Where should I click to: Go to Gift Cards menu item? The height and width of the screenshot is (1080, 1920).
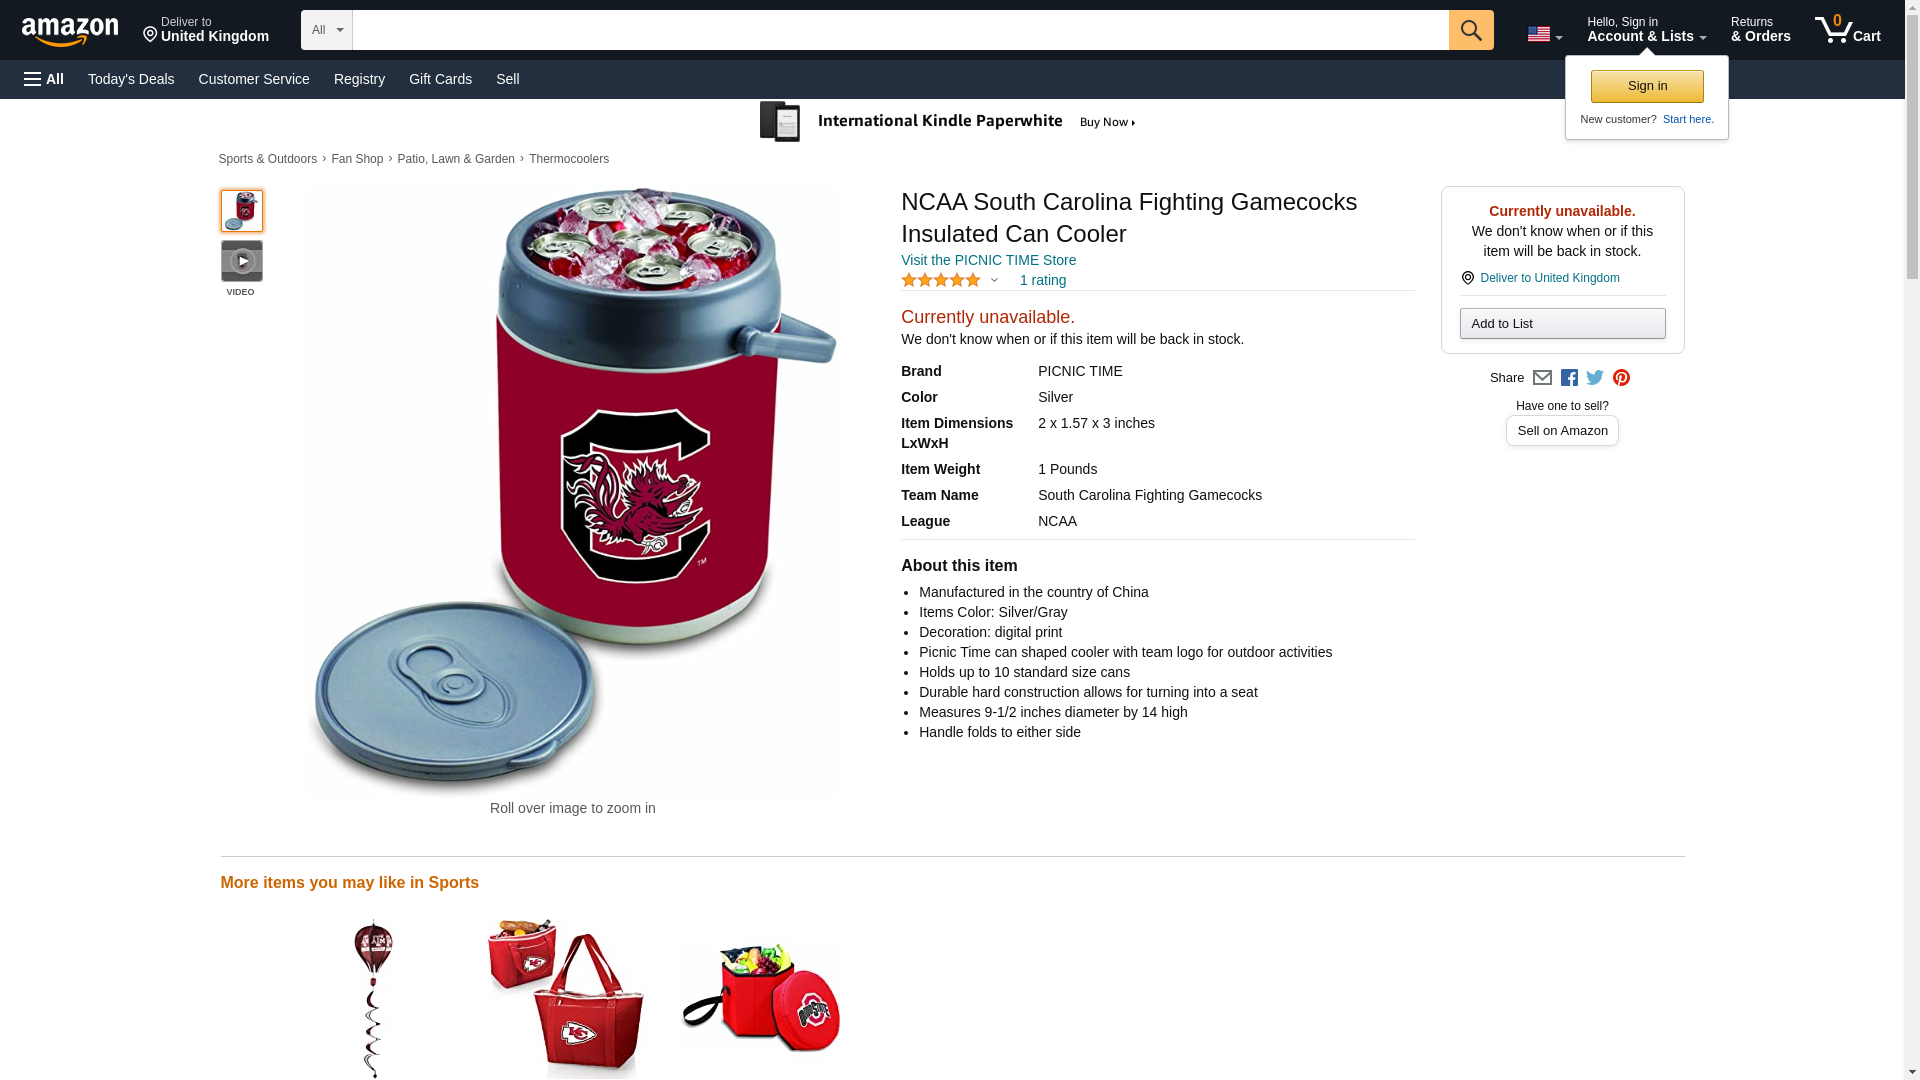[440, 79]
